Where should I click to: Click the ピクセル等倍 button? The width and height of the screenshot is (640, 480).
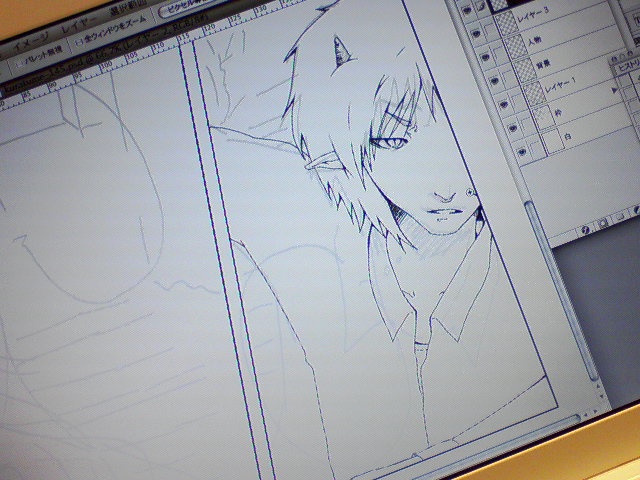coord(187,8)
